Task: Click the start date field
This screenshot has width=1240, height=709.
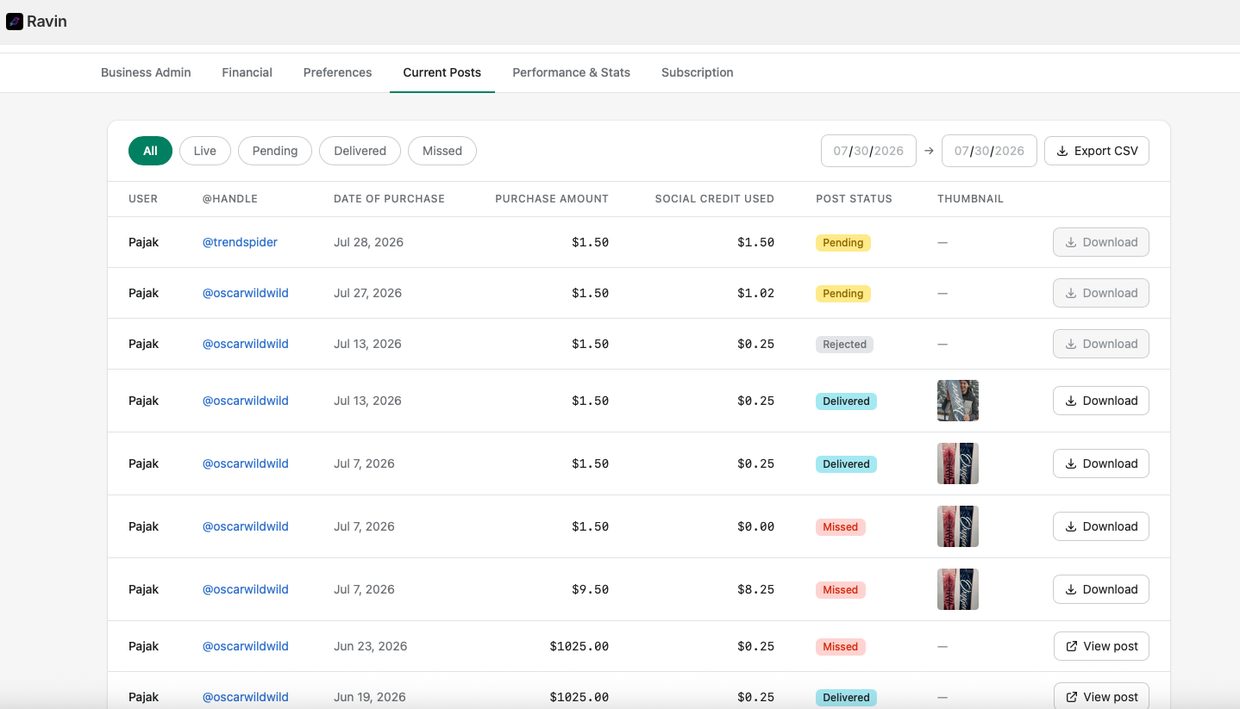Action: pos(868,151)
